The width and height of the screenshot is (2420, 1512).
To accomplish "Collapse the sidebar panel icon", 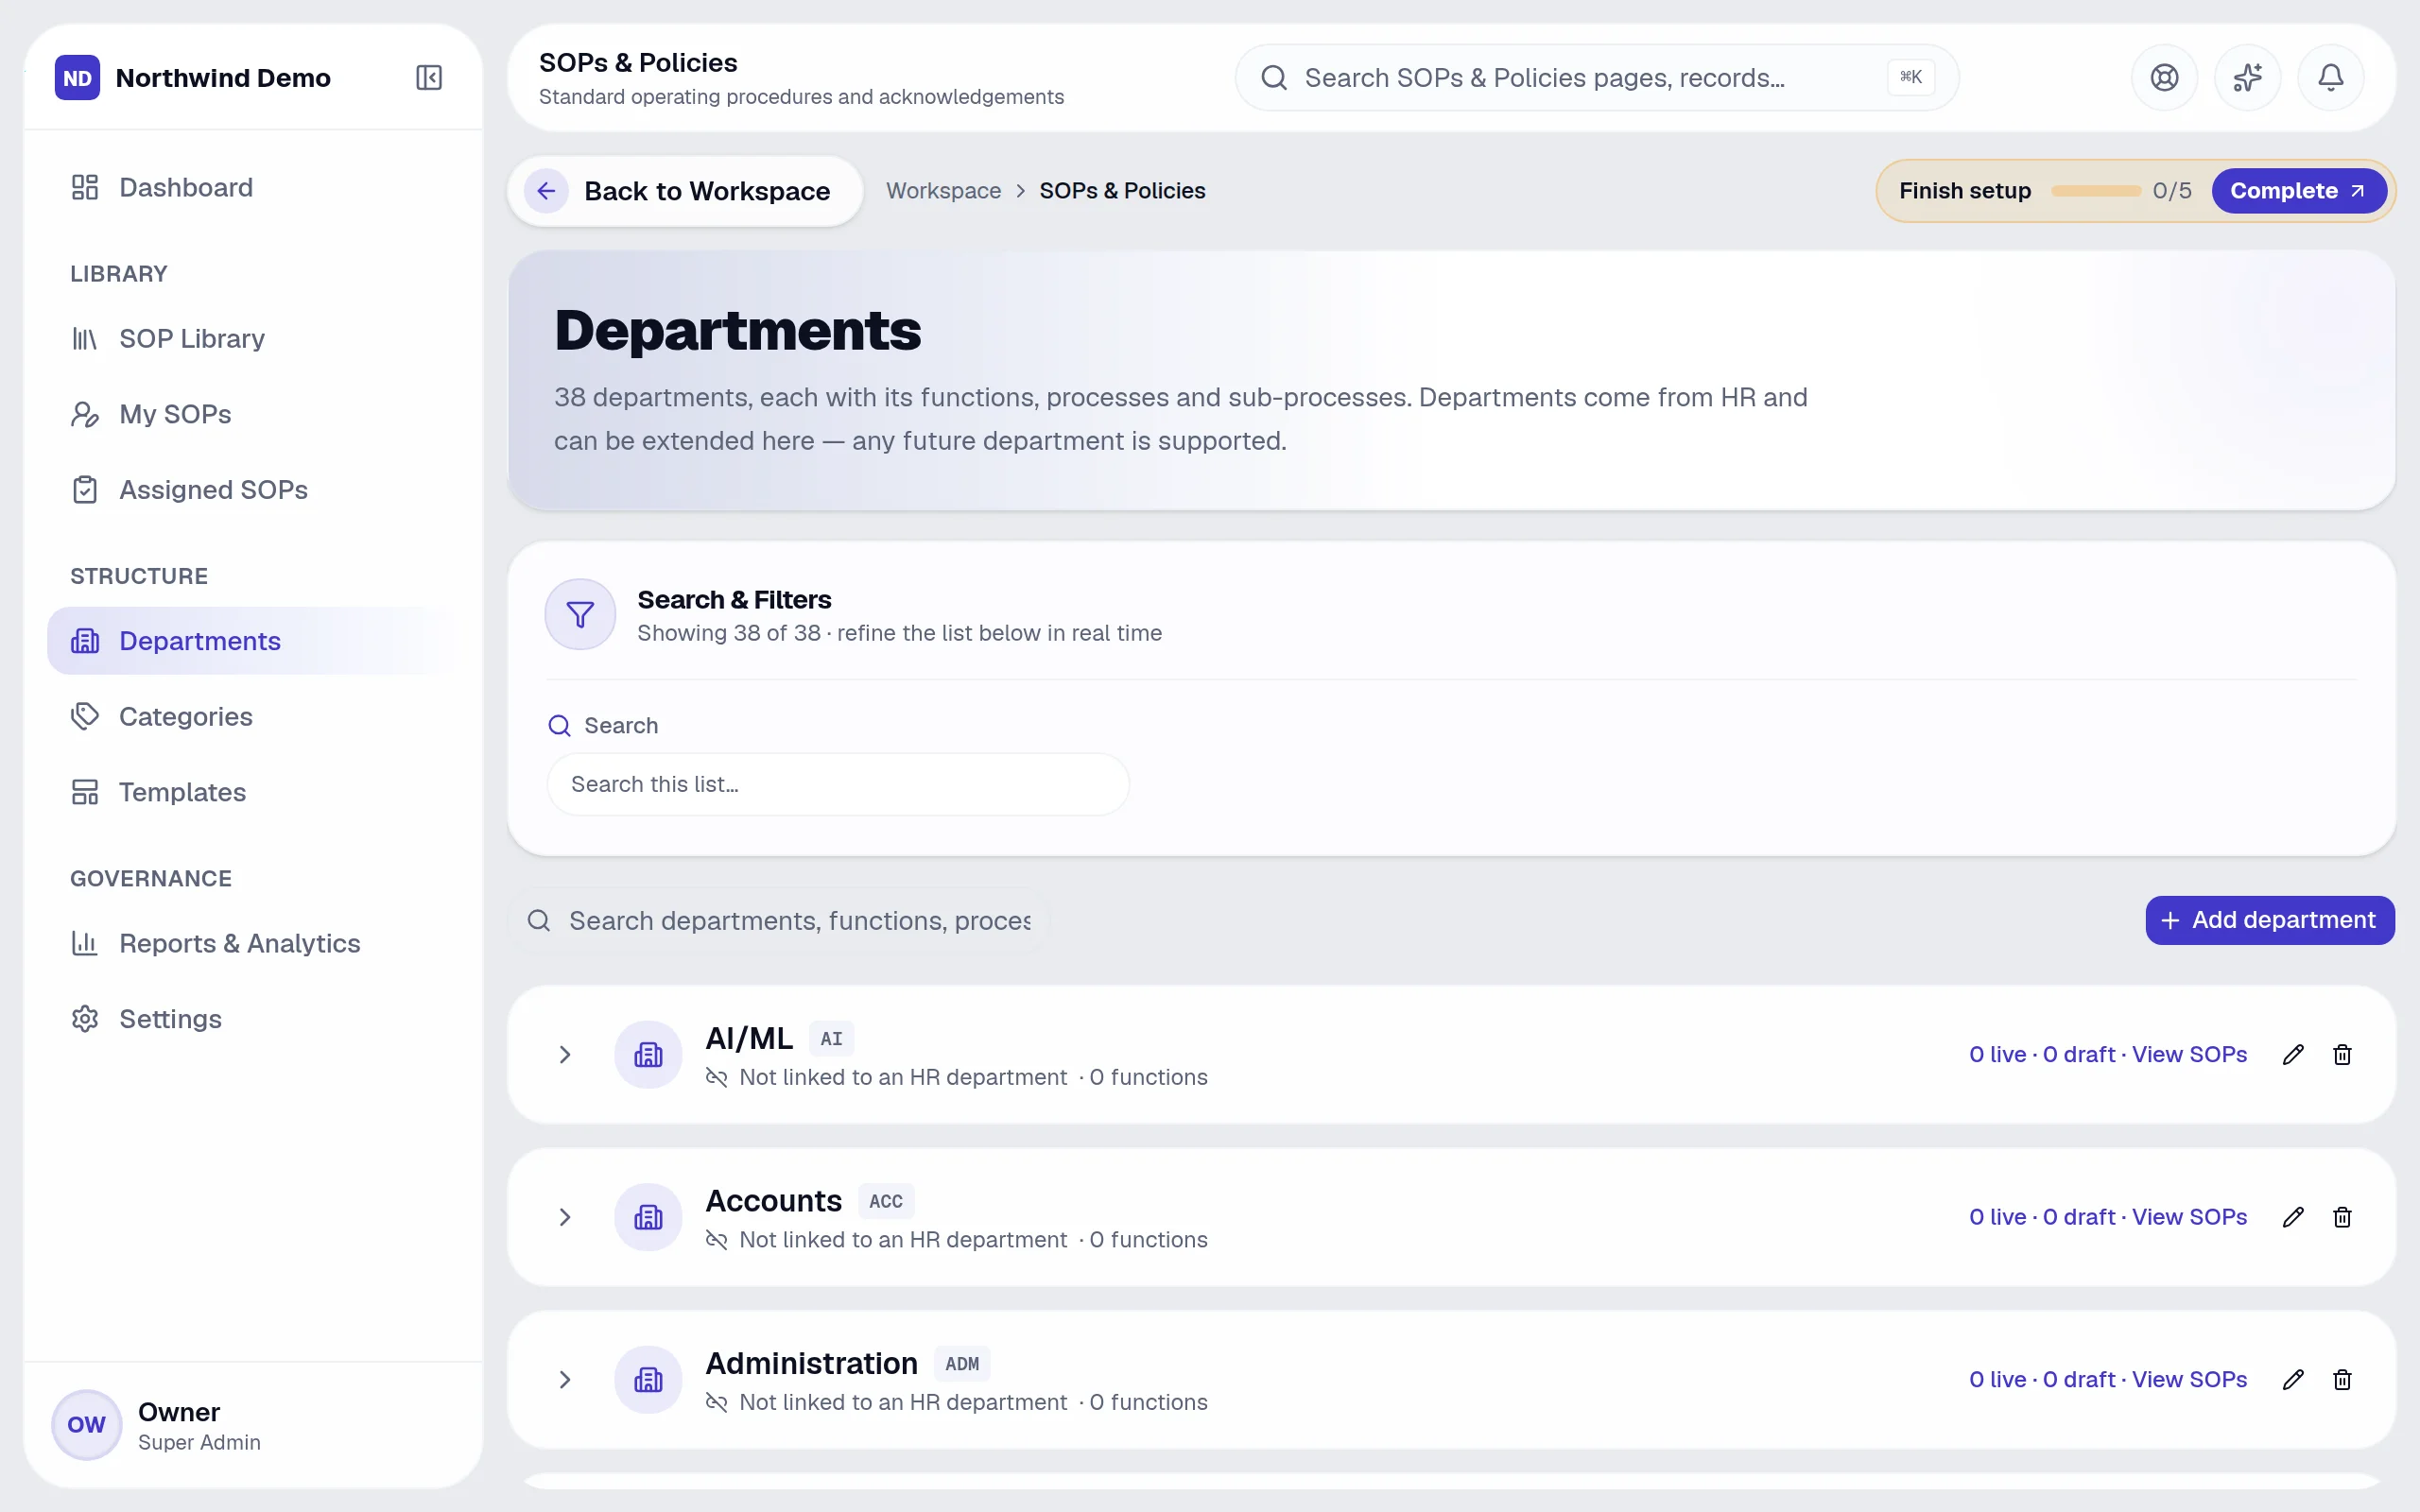I will tap(429, 77).
